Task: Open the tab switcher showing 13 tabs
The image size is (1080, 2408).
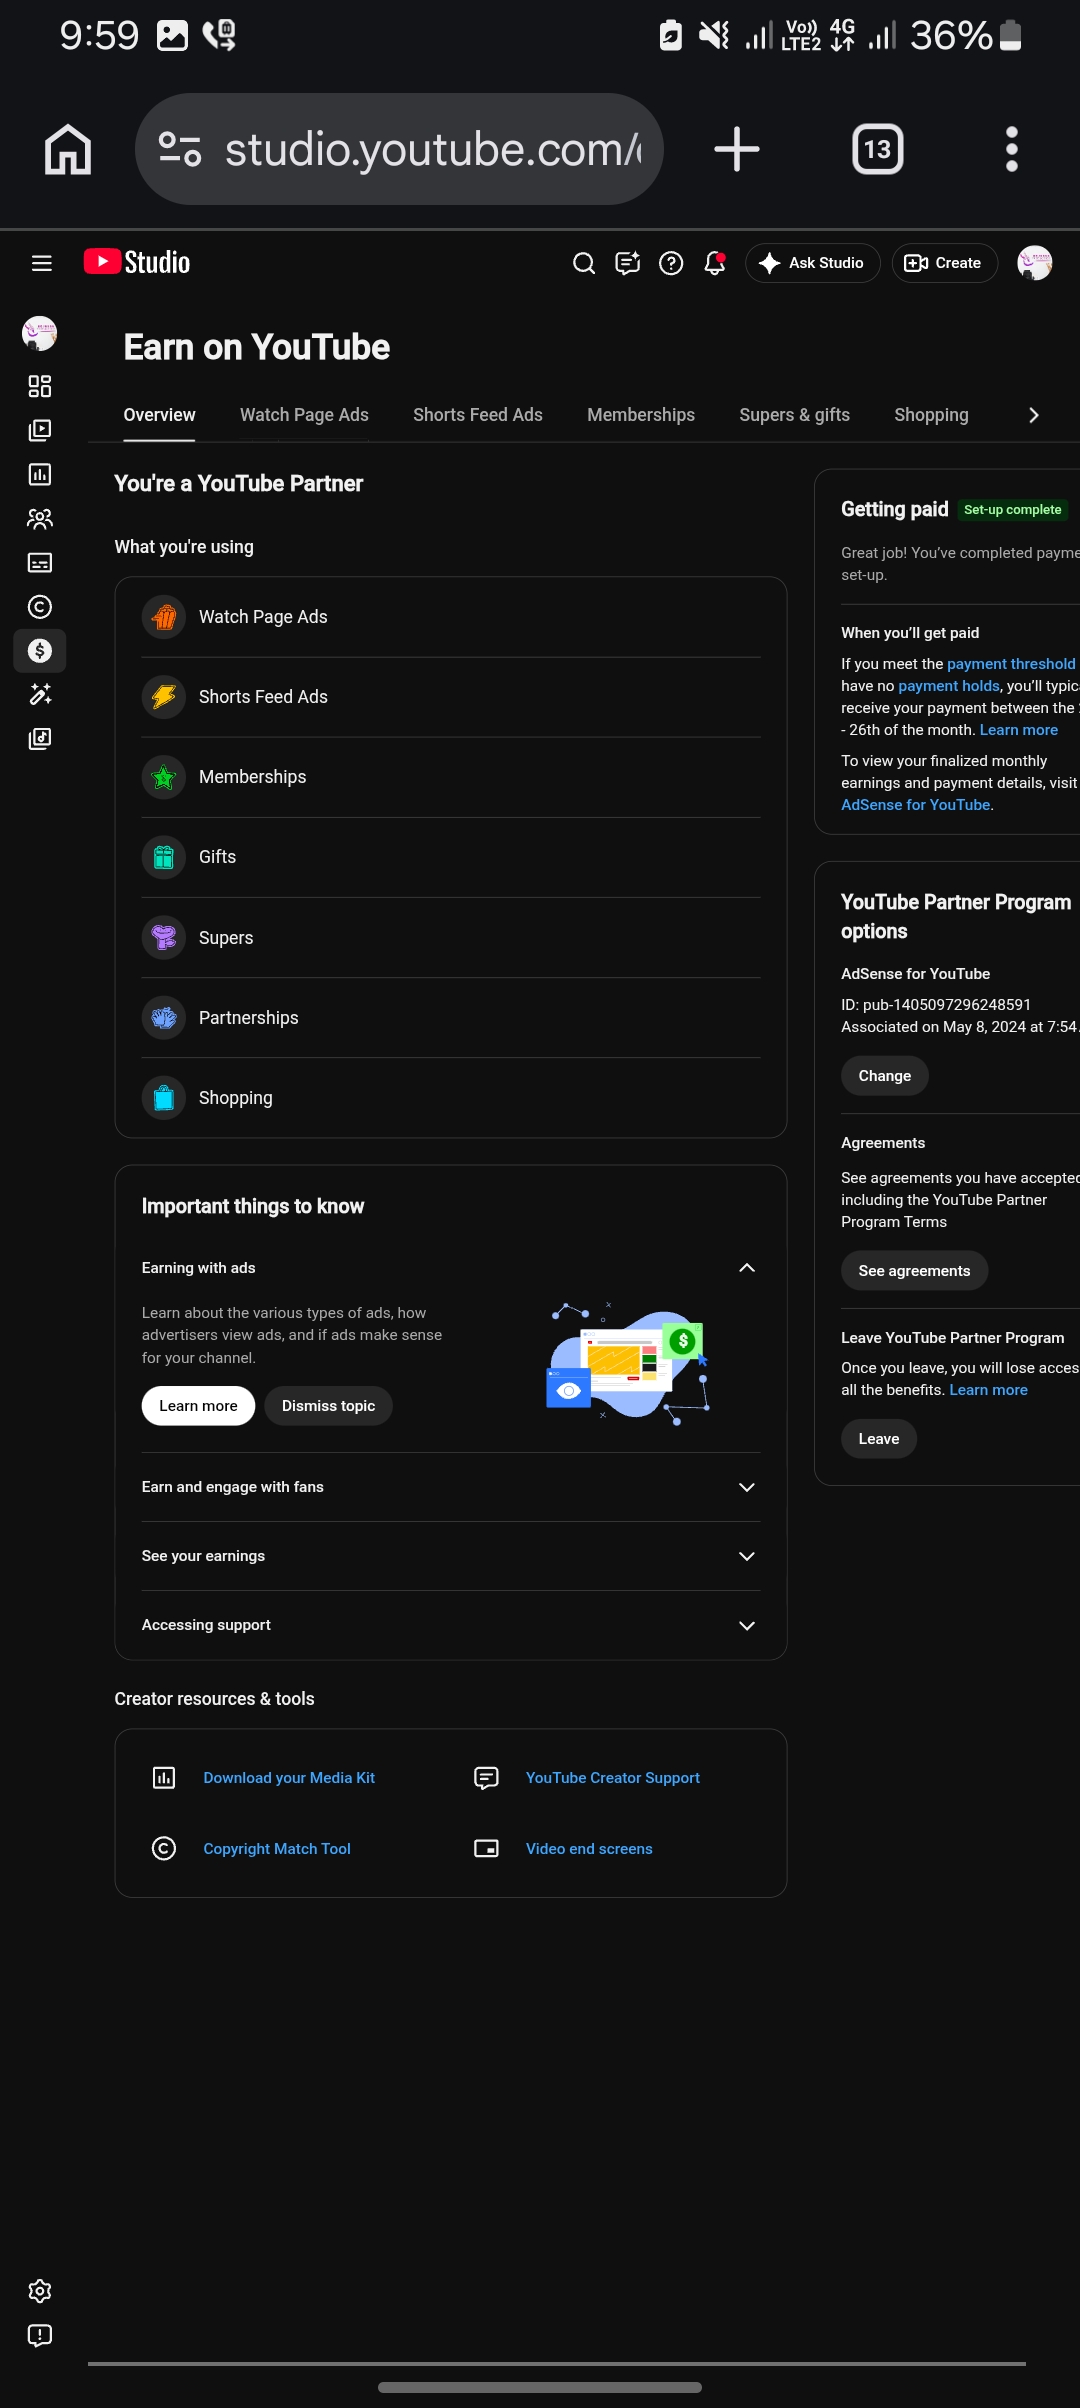Action: [x=878, y=149]
